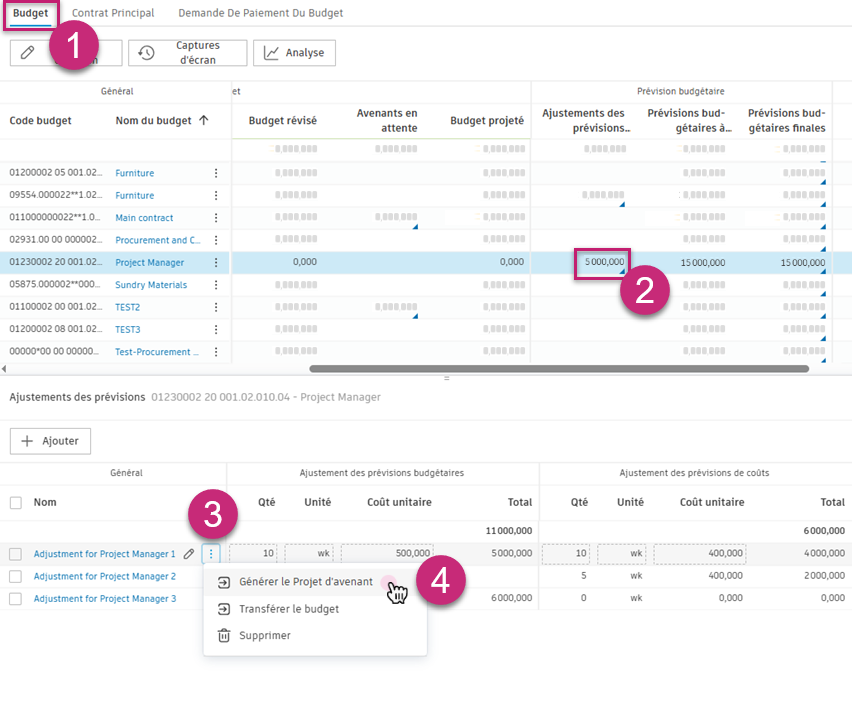Screen dimensions: 852x702
Task: Open the Project Manager budget link
Action: [x=149, y=262]
